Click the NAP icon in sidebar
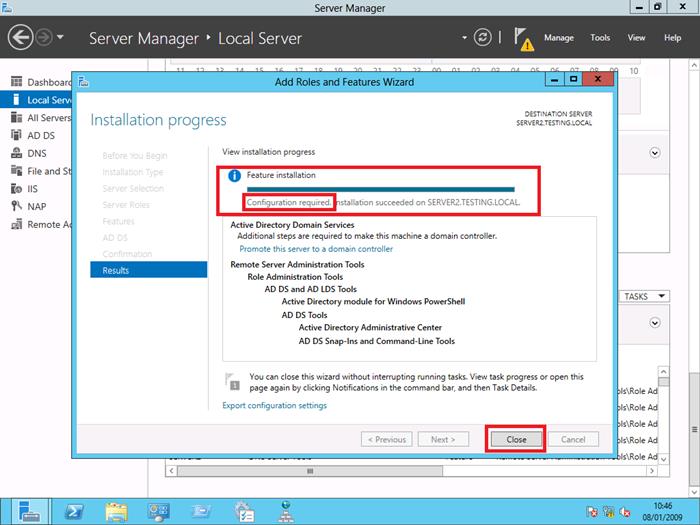 point(16,206)
